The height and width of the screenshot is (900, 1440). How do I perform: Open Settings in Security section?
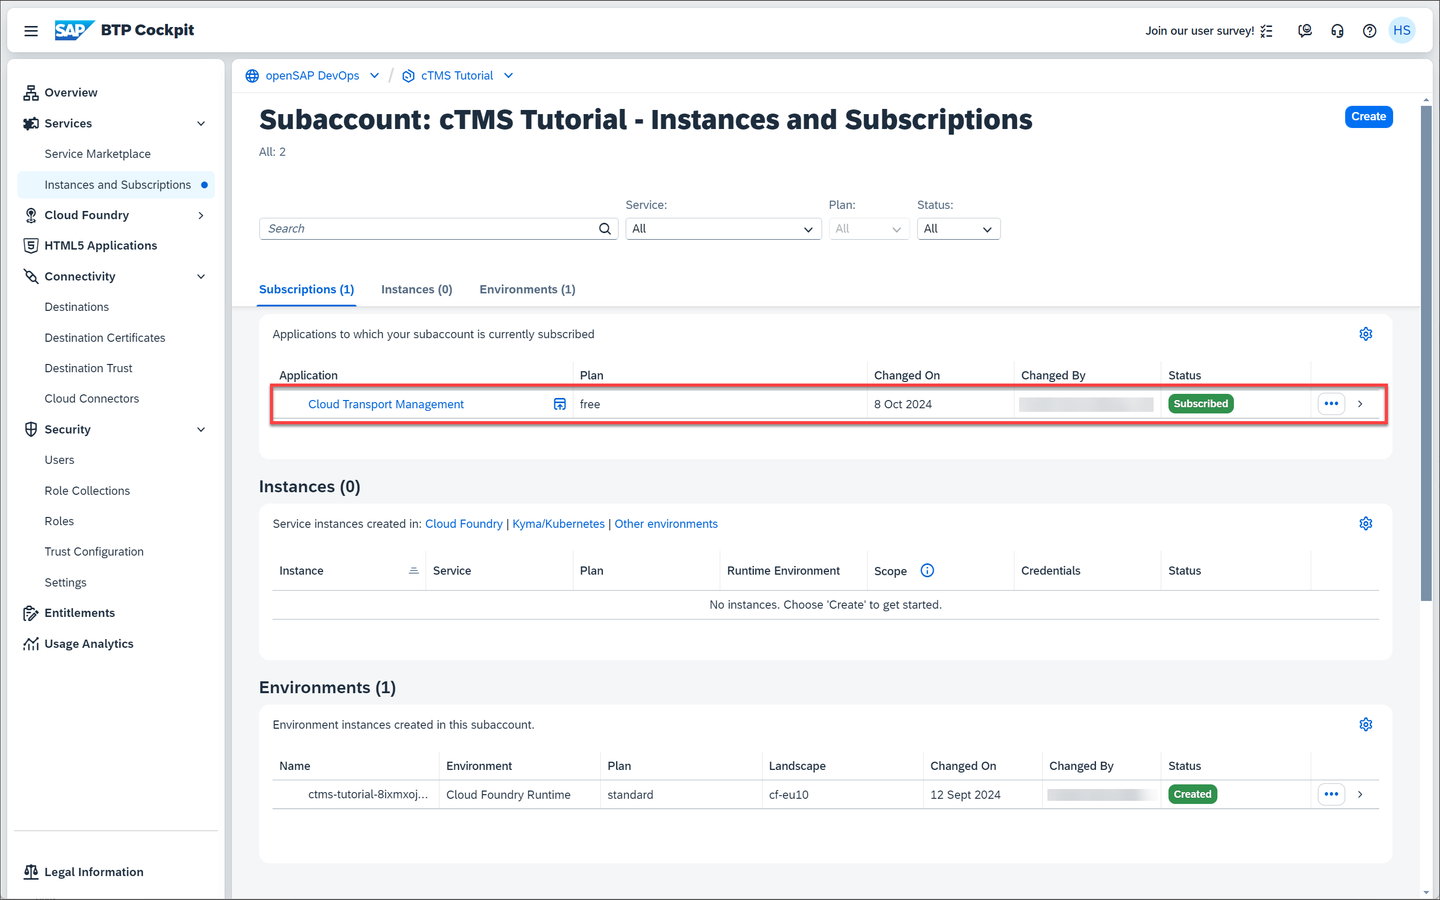pyautogui.click(x=65, y=583)
